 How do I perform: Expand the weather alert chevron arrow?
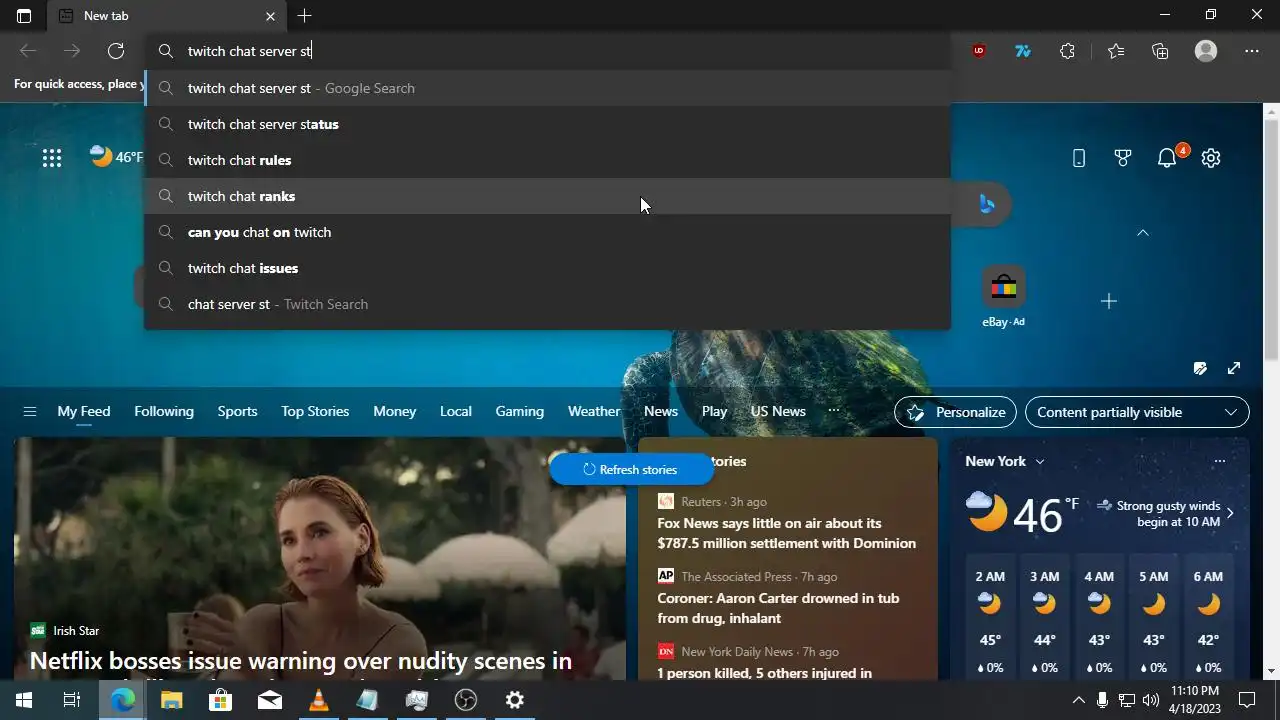click(1230, 513)
